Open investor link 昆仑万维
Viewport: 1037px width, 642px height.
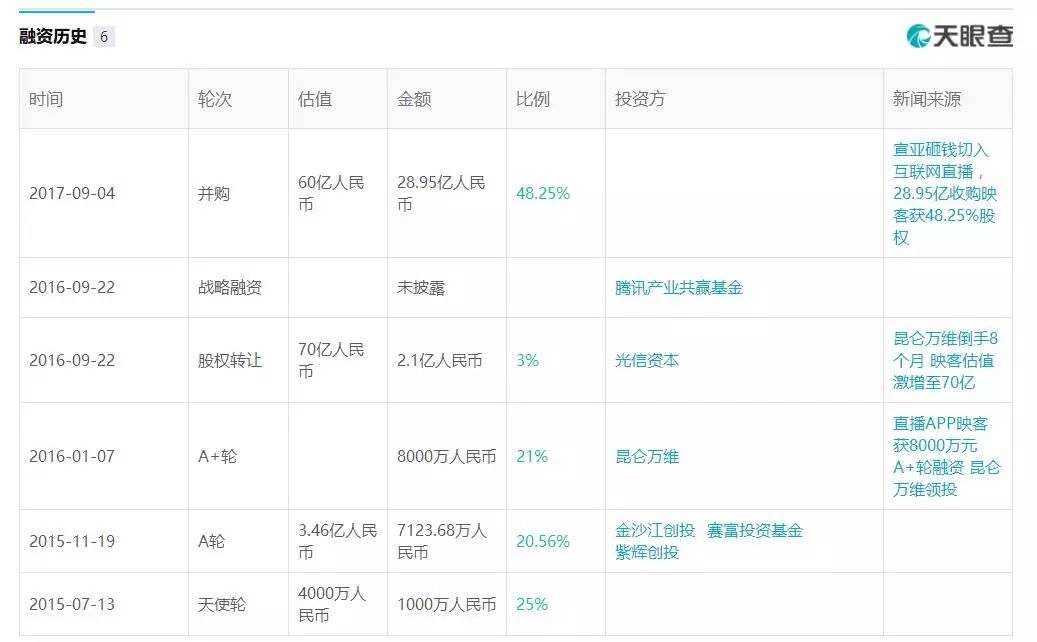tap(647, 456)
